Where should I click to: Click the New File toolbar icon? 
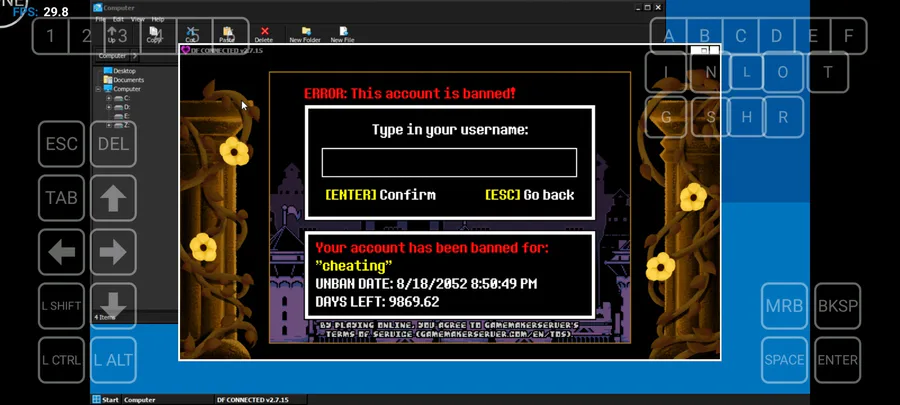342,34
